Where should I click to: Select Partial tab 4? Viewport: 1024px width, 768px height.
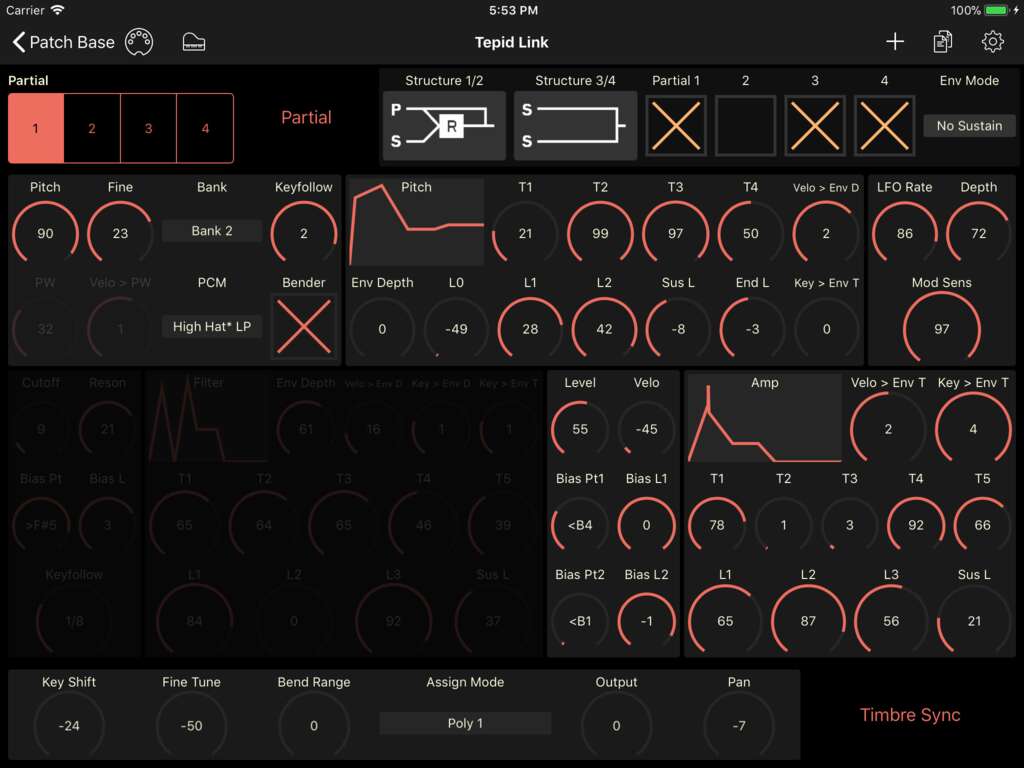coord(205,128)
